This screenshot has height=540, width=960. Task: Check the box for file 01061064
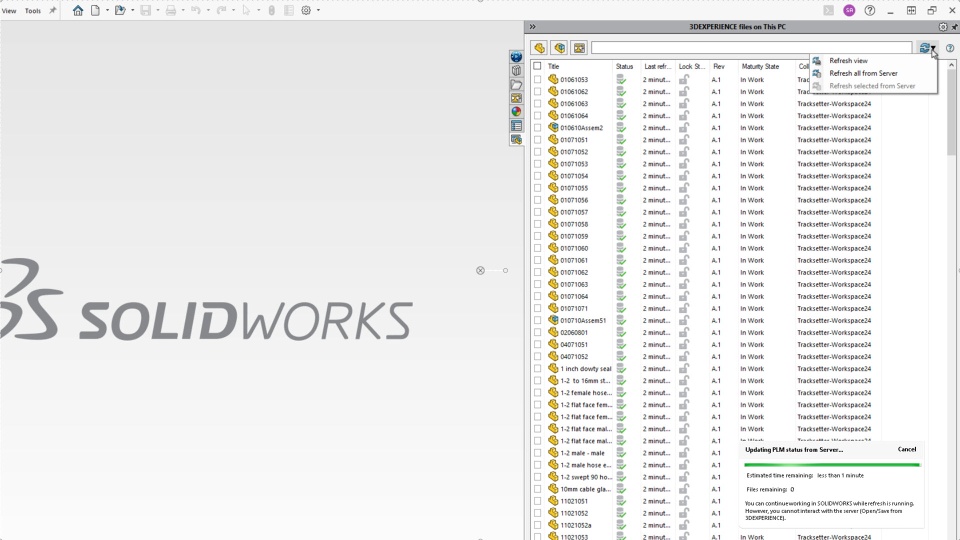[538, 116]
